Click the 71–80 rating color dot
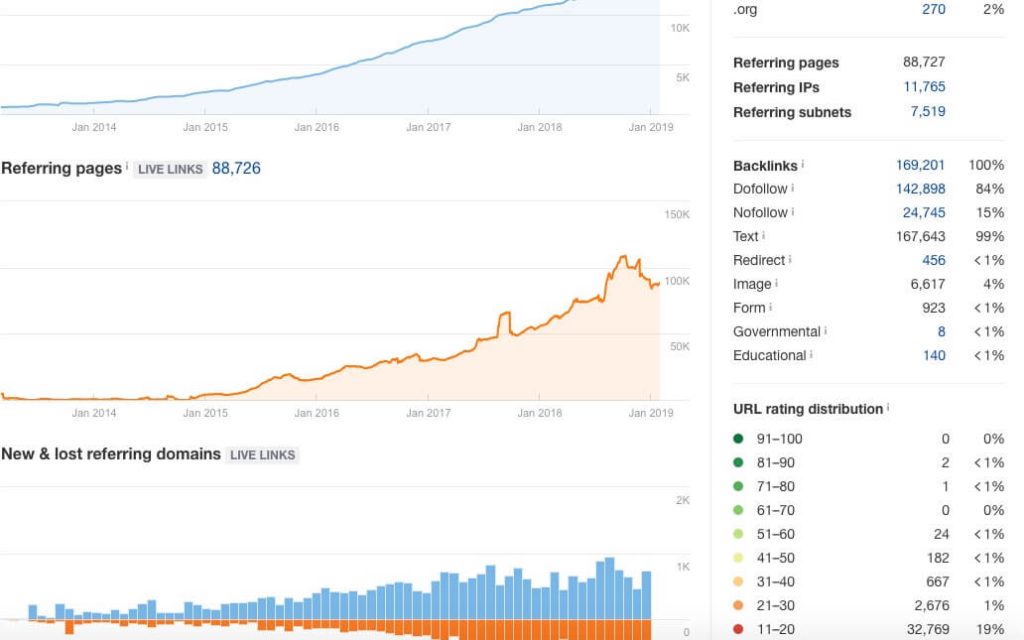 click(x=739, y=486)
